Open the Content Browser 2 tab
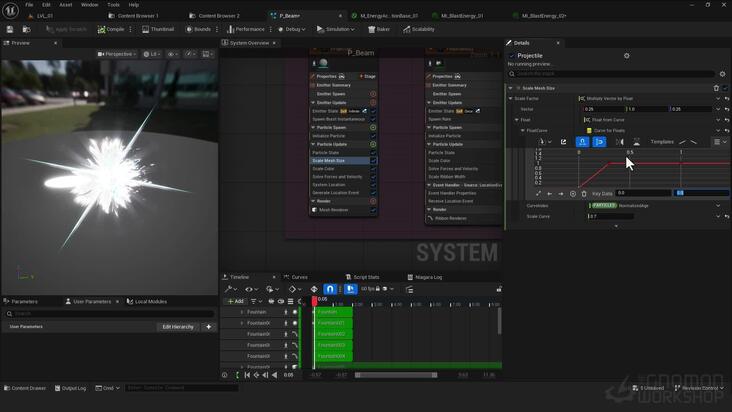This screenshot has width=732, height=412. click(x=215, y=15)
